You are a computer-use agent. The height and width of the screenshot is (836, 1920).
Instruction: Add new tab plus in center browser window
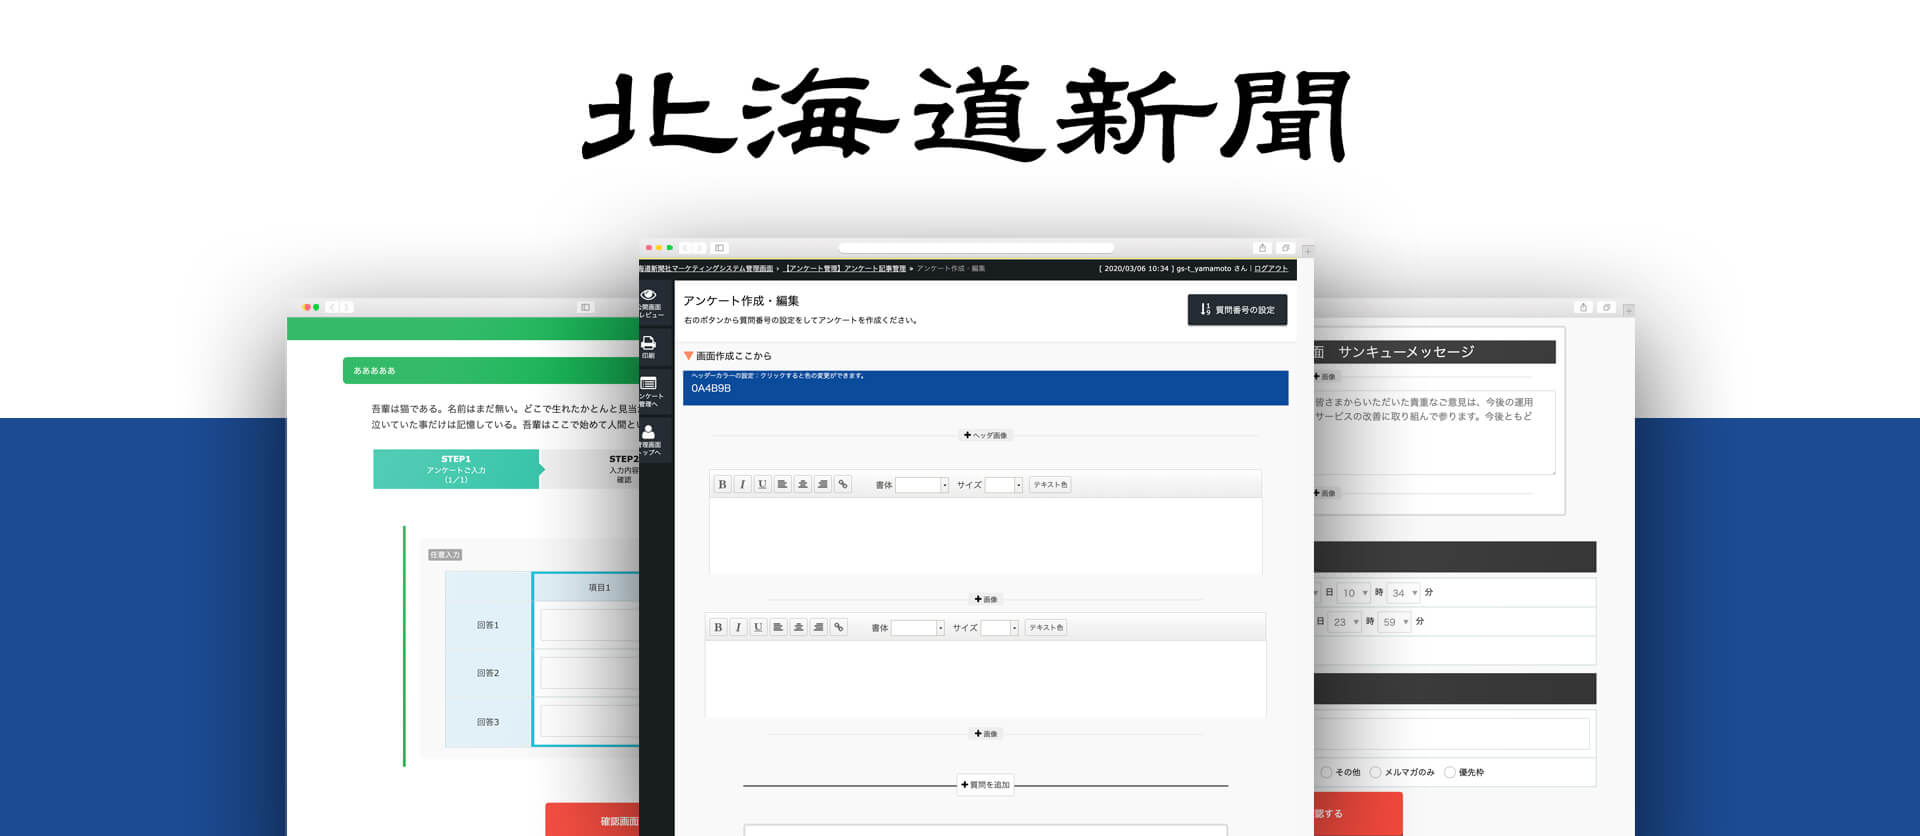(x=1307, y=251)
